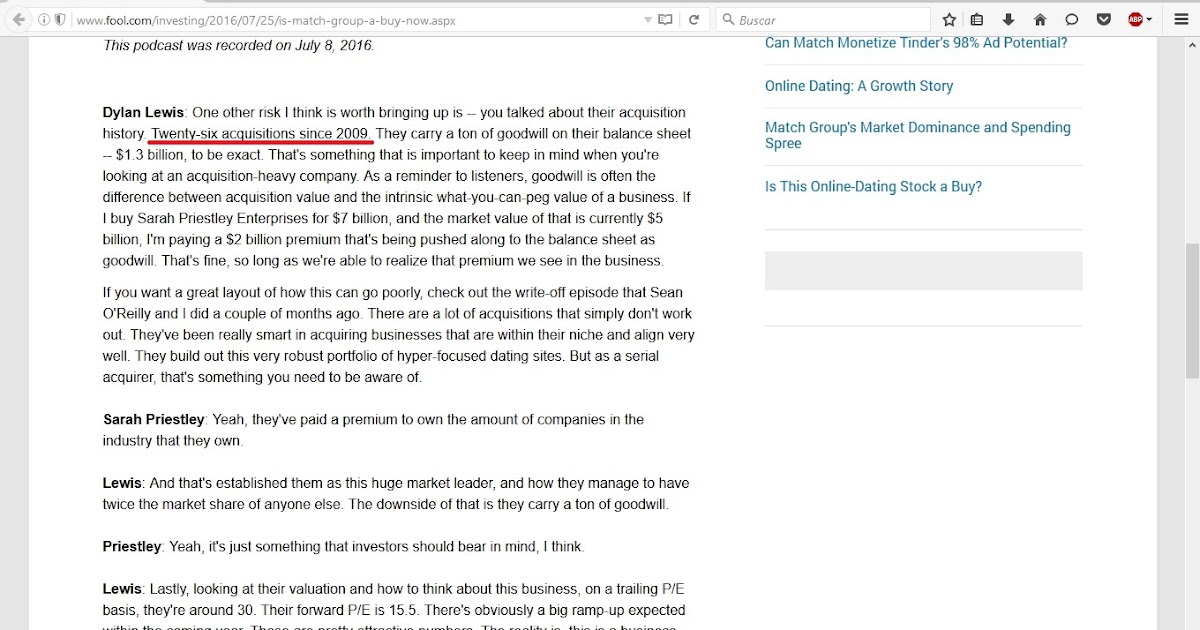Reload the current page
Screen dimensions: 1200x630
693,20
